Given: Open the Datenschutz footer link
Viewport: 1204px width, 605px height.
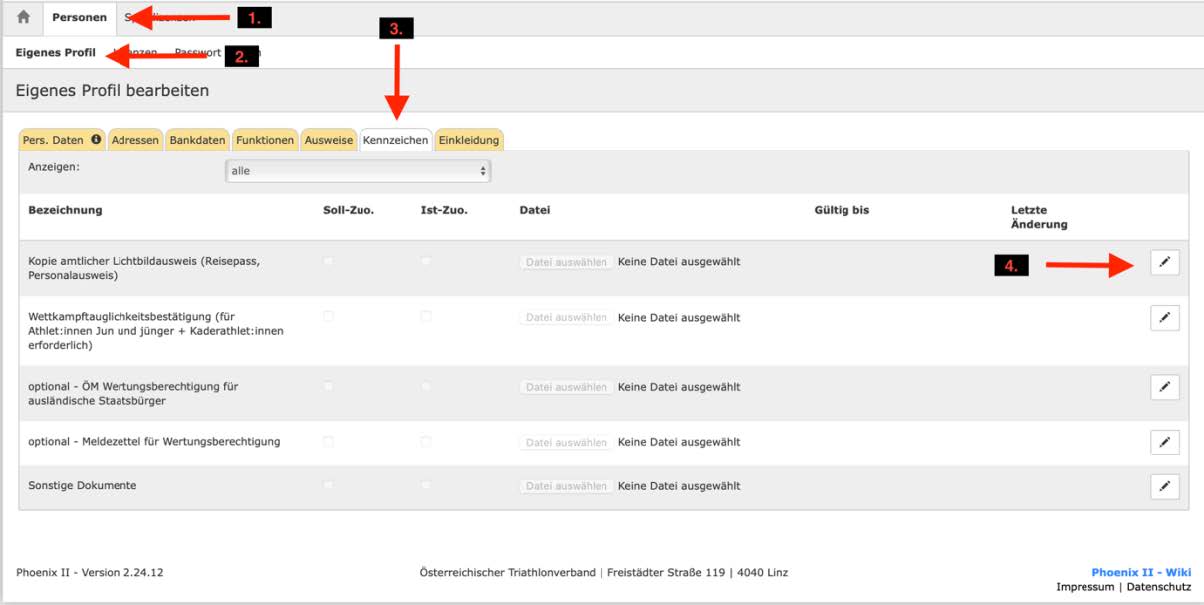Looking at the screenshot, I should (x=1159, y=587).
